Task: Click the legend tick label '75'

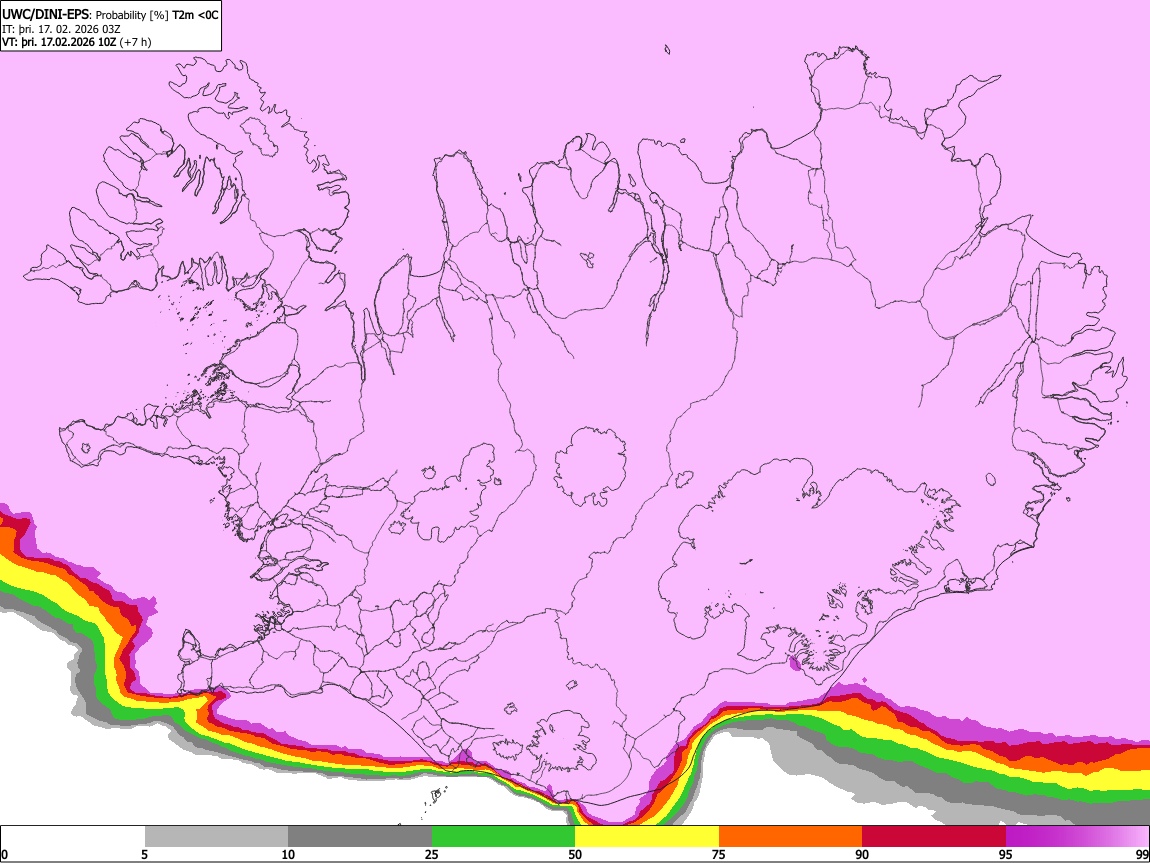Action: click(x=719, y=854)
